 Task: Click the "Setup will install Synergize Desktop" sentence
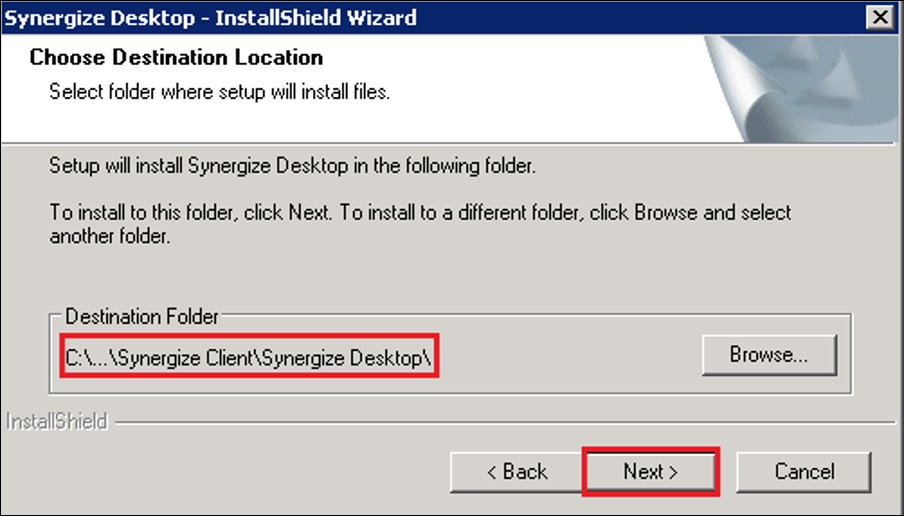292,166
